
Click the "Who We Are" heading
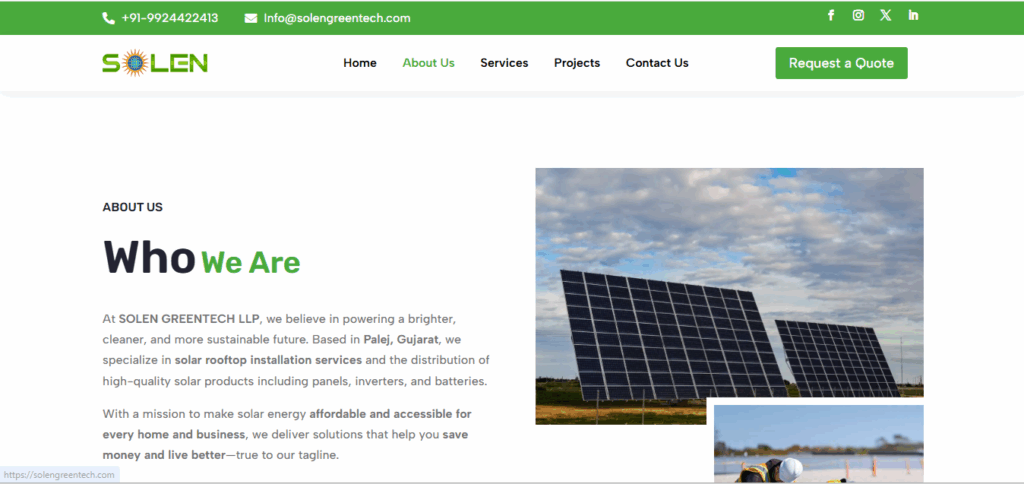point(201,258)
